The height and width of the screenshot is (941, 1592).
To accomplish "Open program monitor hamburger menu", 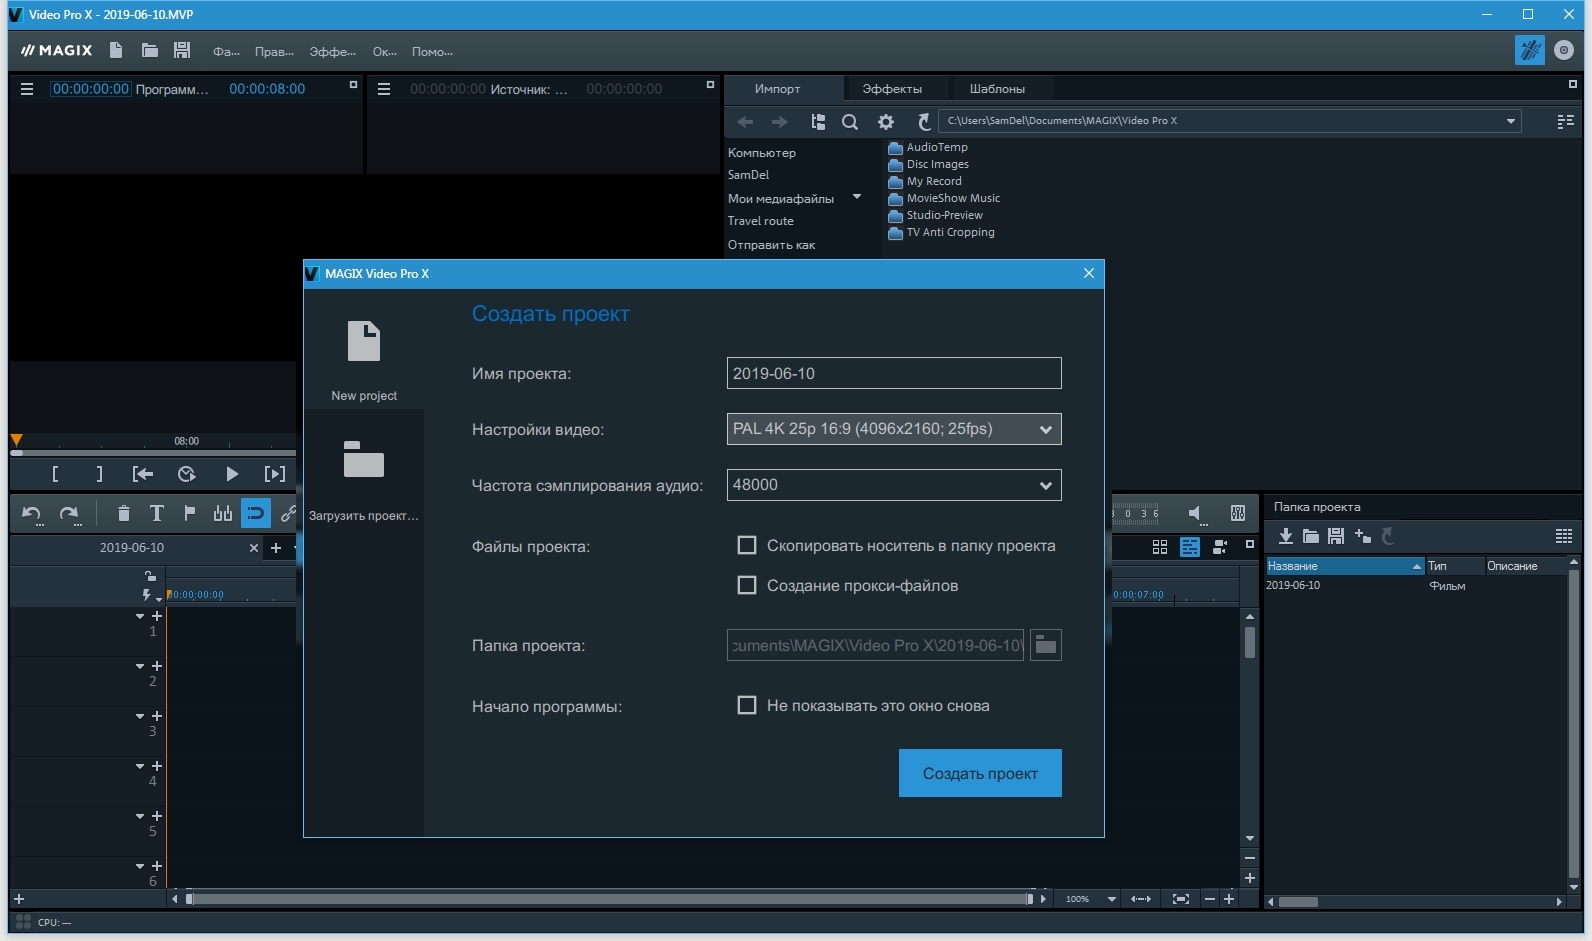I will click(x=27, y=89).
